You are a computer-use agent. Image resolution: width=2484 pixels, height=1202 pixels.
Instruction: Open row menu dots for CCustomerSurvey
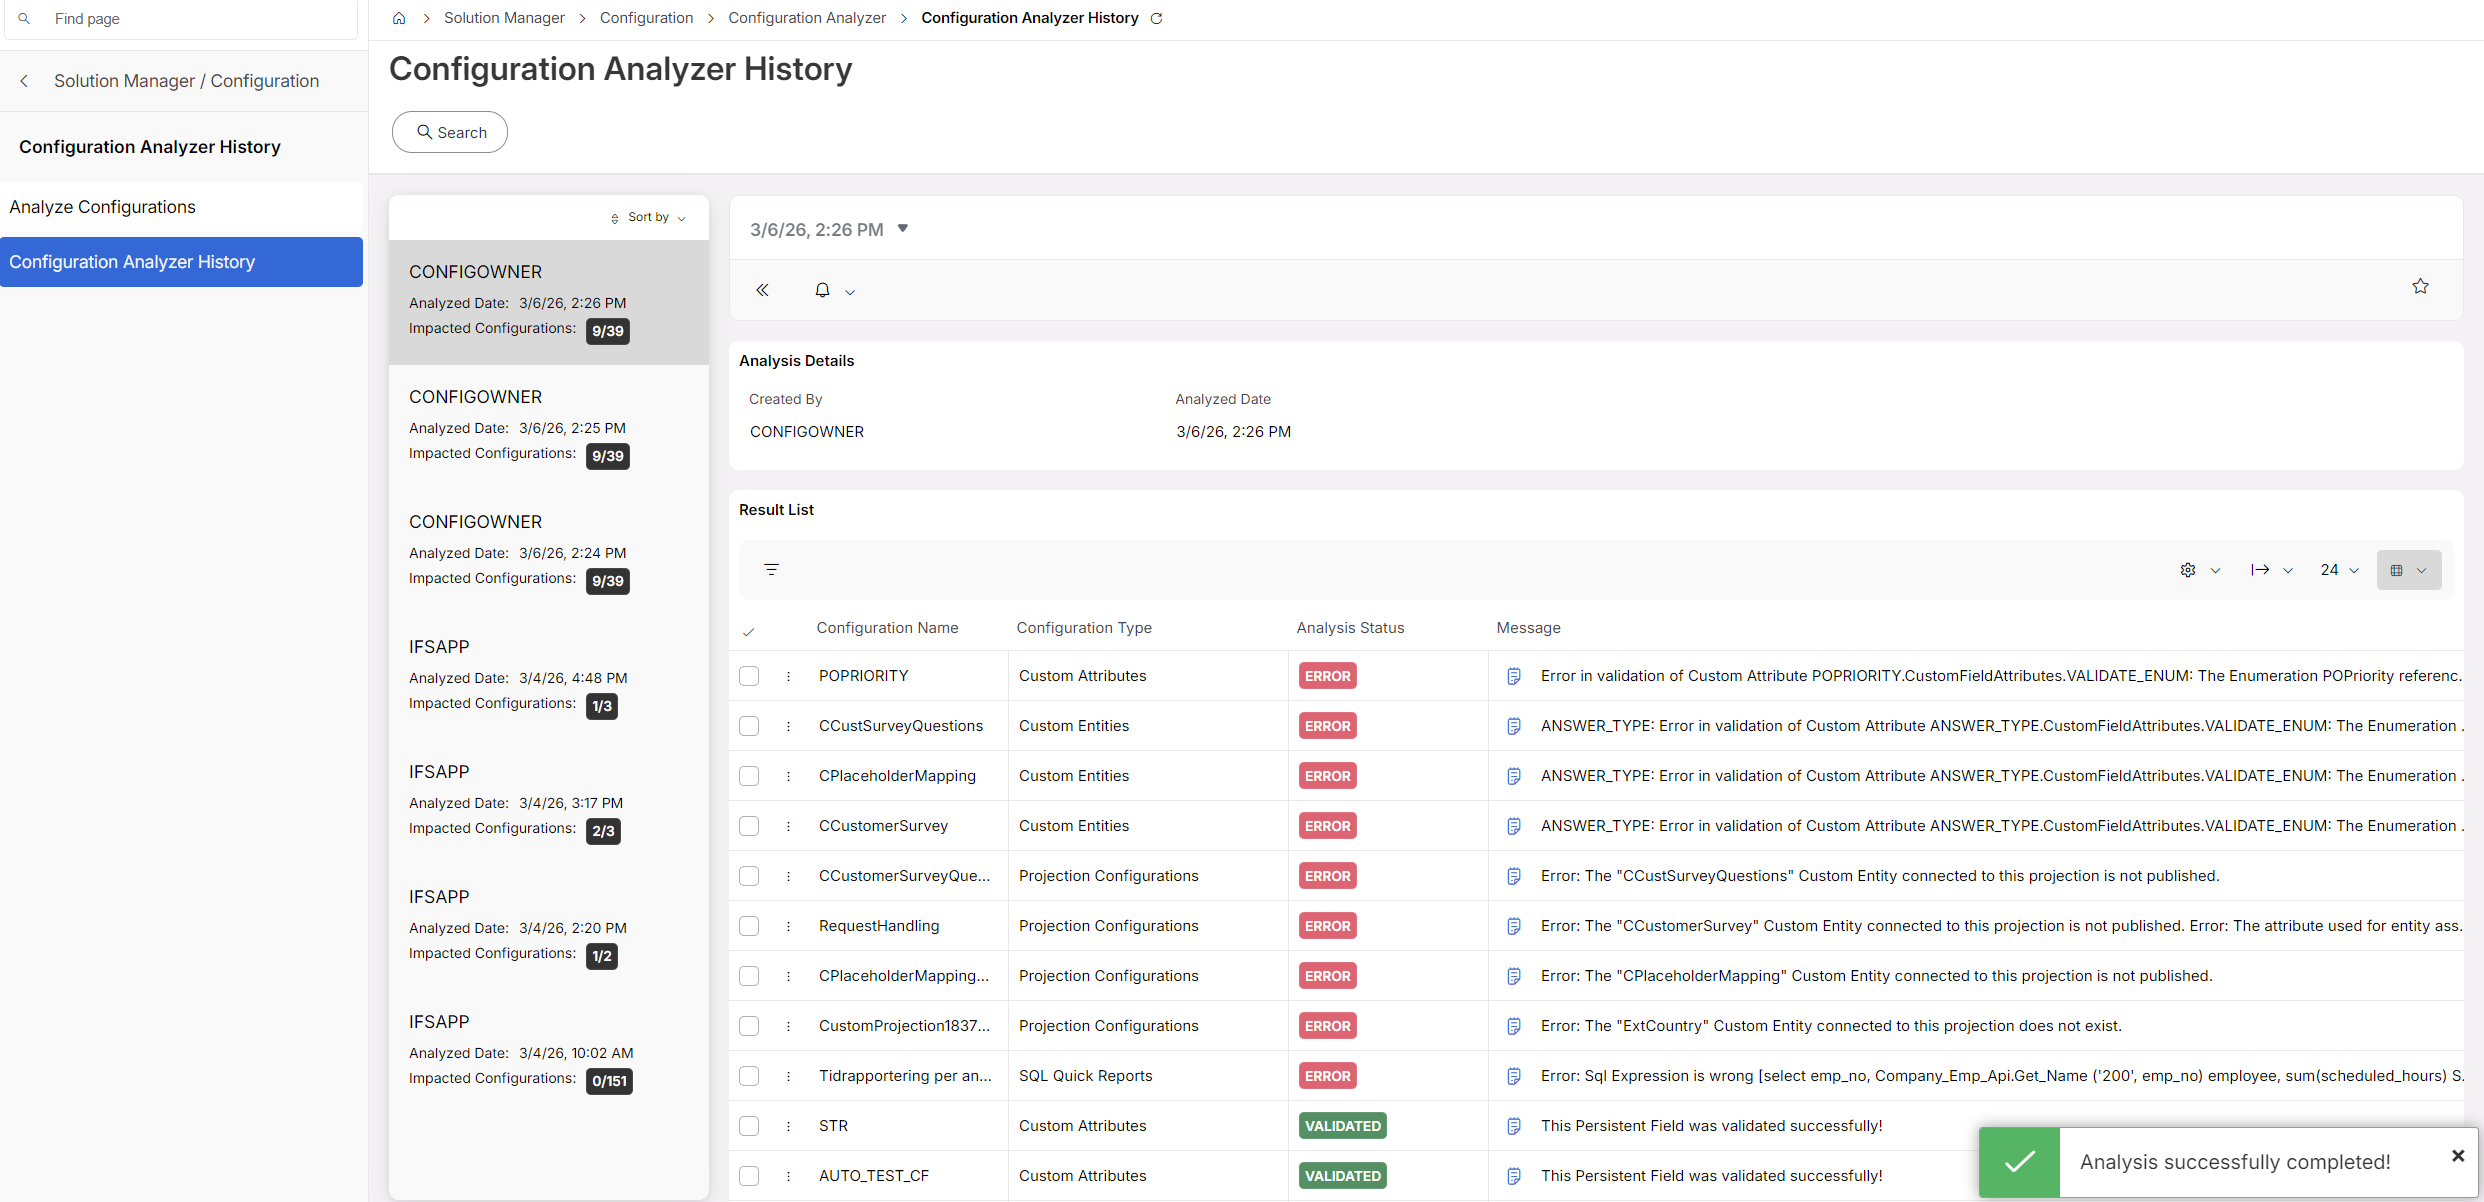(x=788, y=826)
